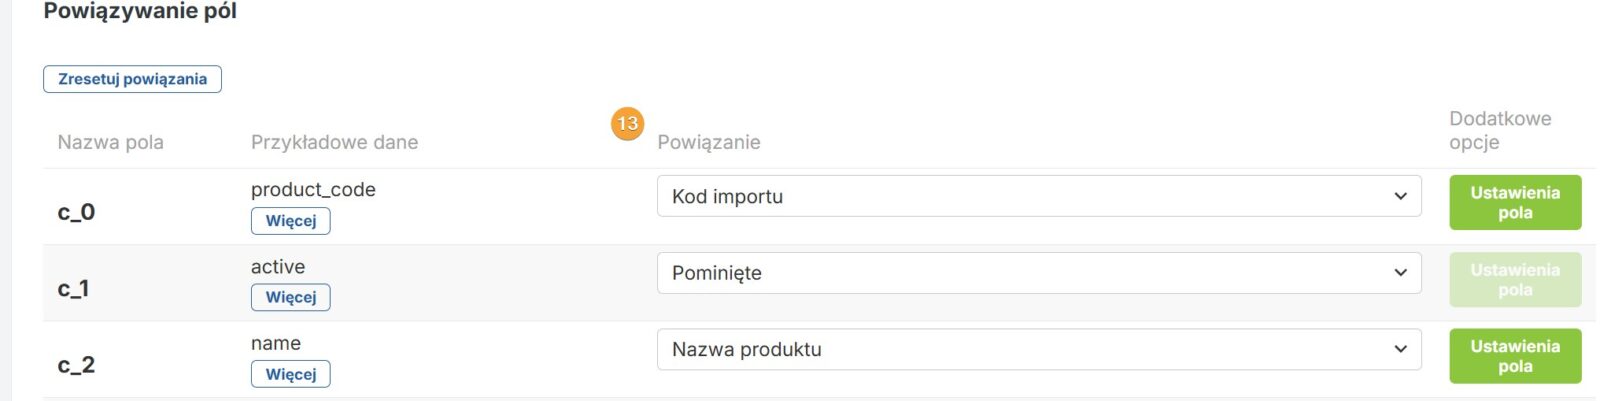The width and height of the screenshot is (1600, 401).
Task: Click Więcej below the name sample
Action: (290, 374)
